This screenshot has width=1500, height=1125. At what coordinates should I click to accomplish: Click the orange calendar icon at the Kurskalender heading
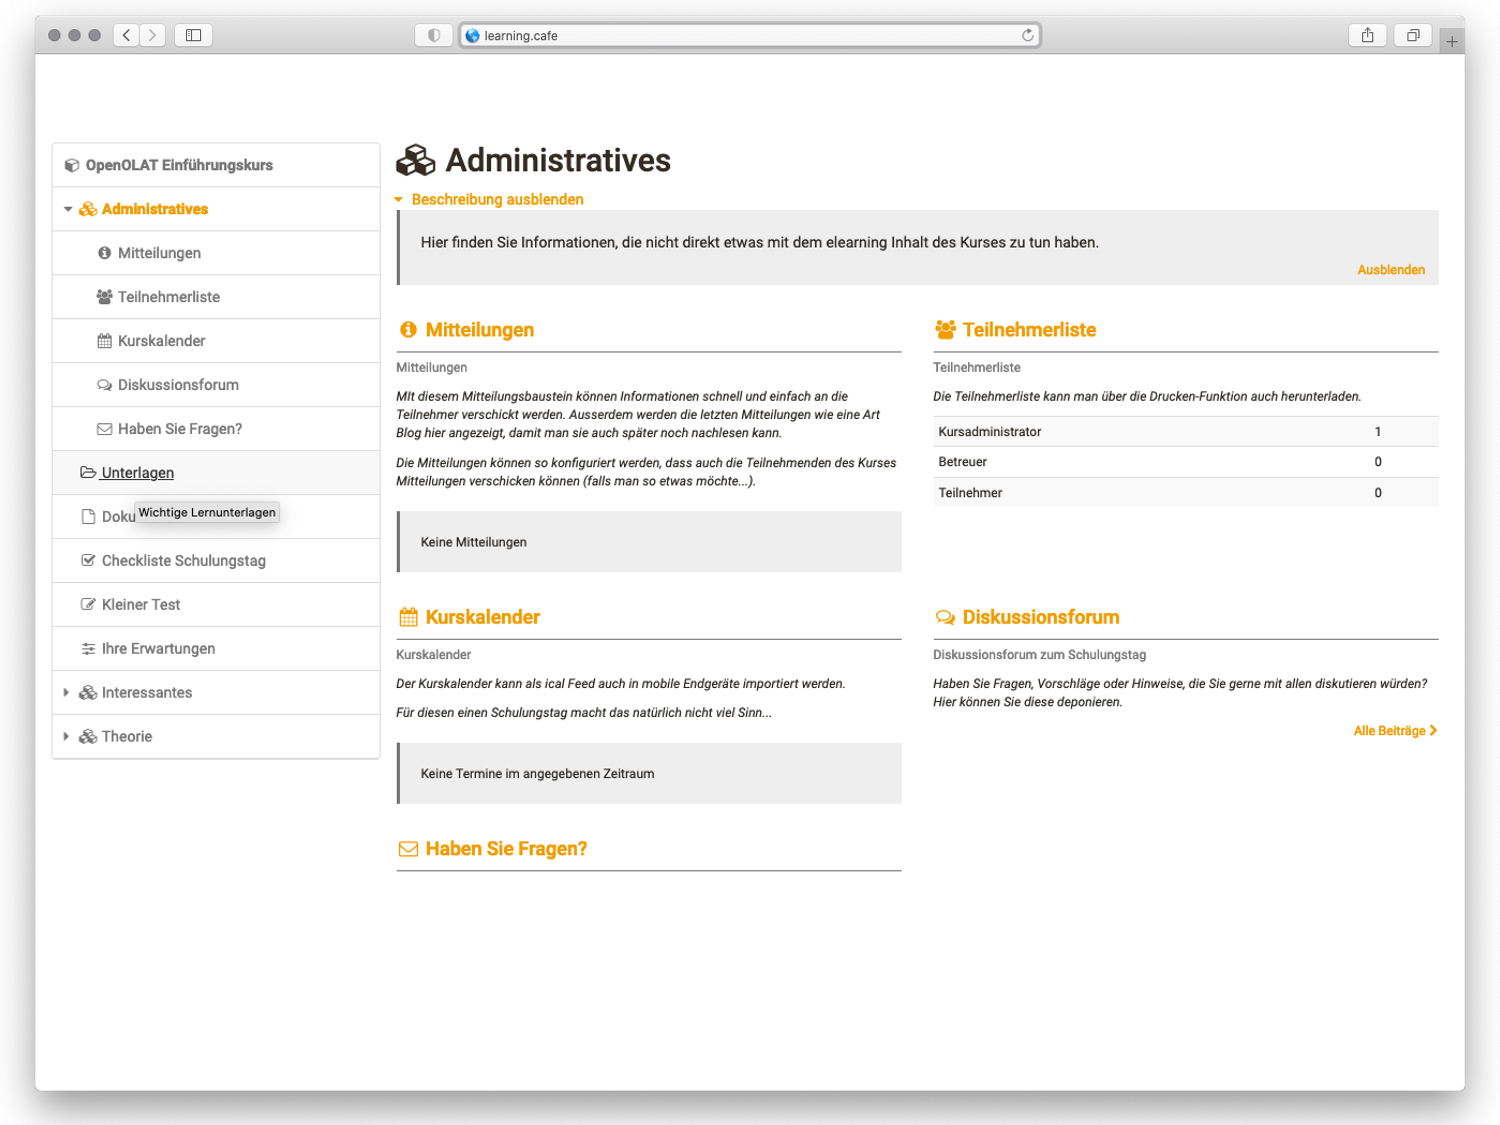tap(408, 617)
